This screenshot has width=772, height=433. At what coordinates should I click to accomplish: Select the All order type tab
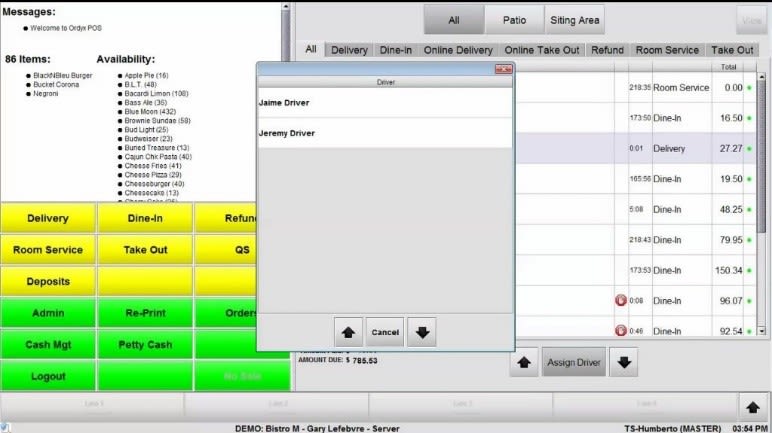point(311,49)
